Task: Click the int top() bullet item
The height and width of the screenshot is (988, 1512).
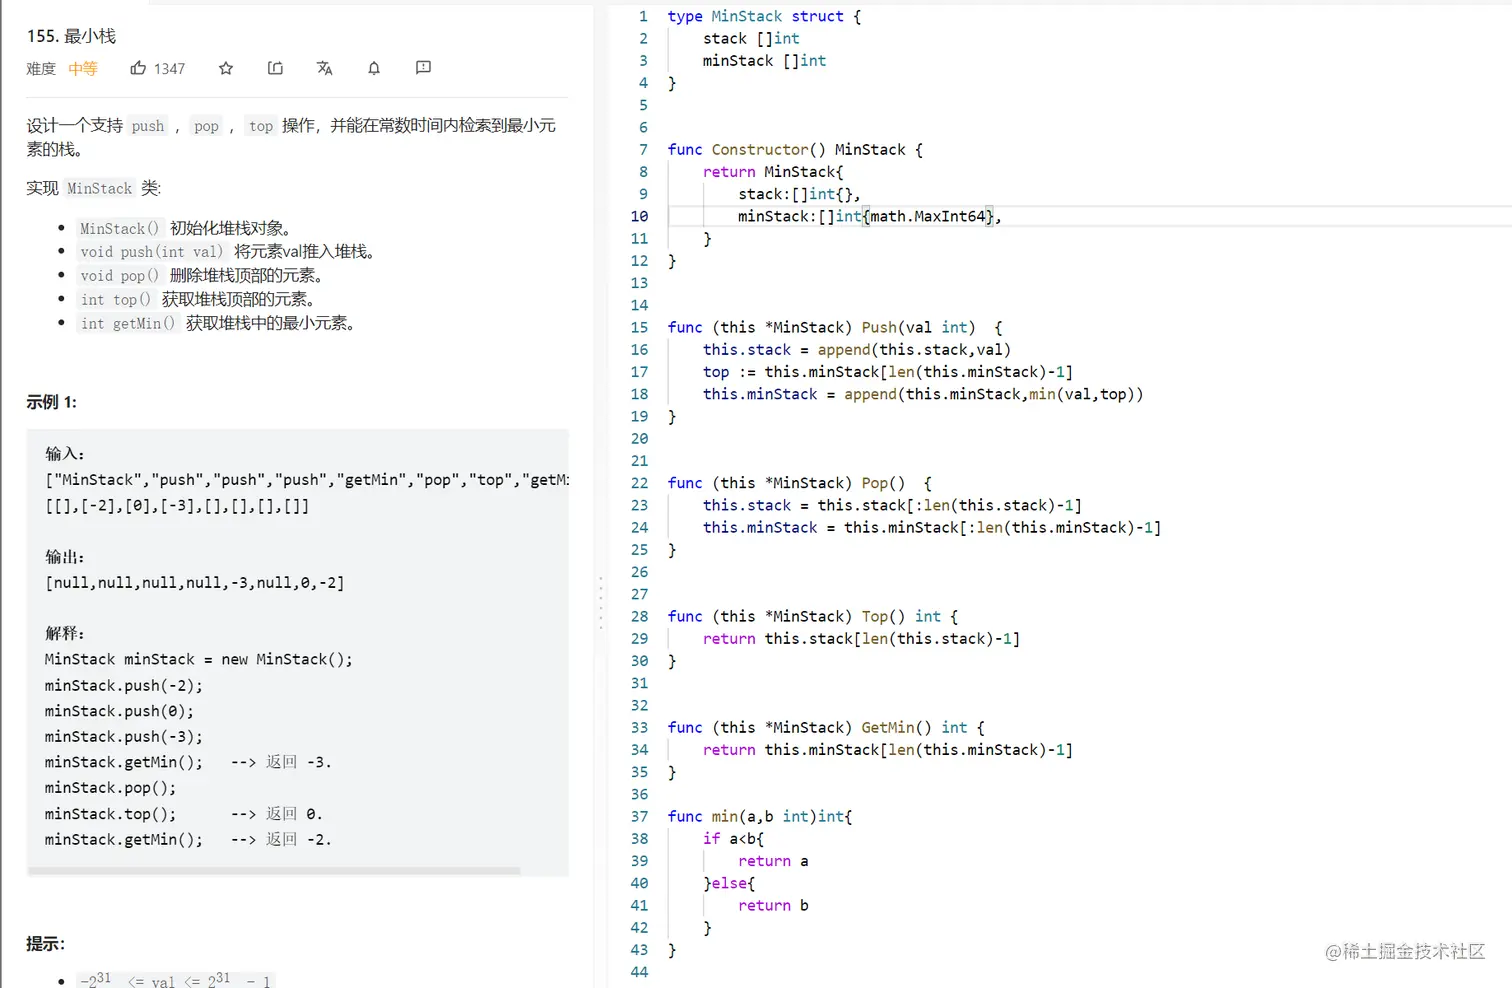Action: (x=197, y=300)
